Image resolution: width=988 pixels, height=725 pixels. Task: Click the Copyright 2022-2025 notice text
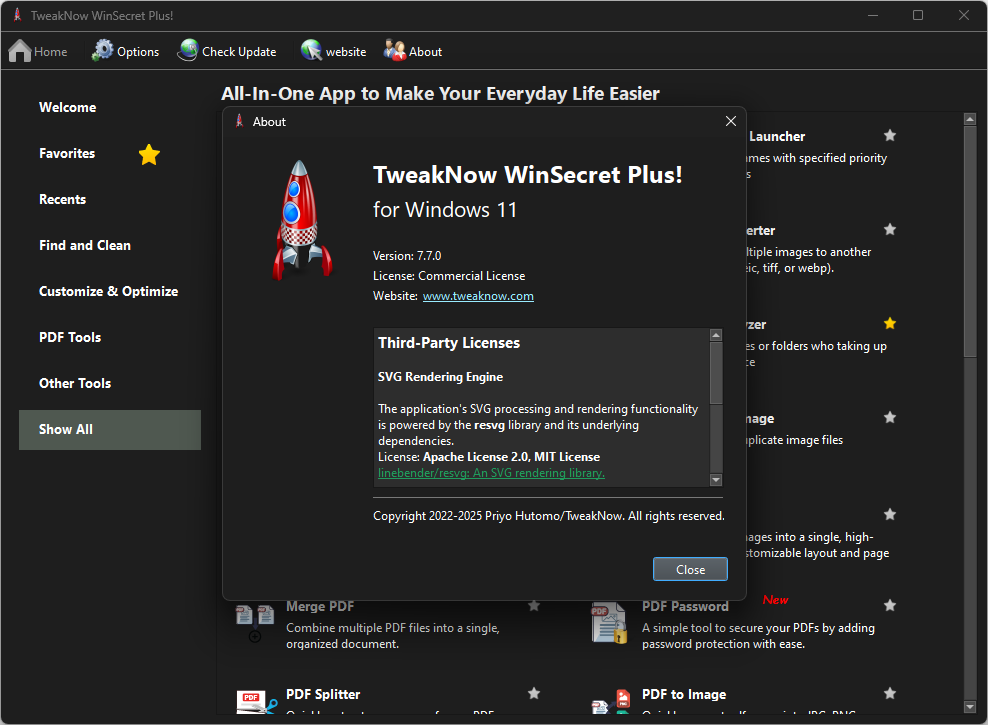[x=549, y=516]
